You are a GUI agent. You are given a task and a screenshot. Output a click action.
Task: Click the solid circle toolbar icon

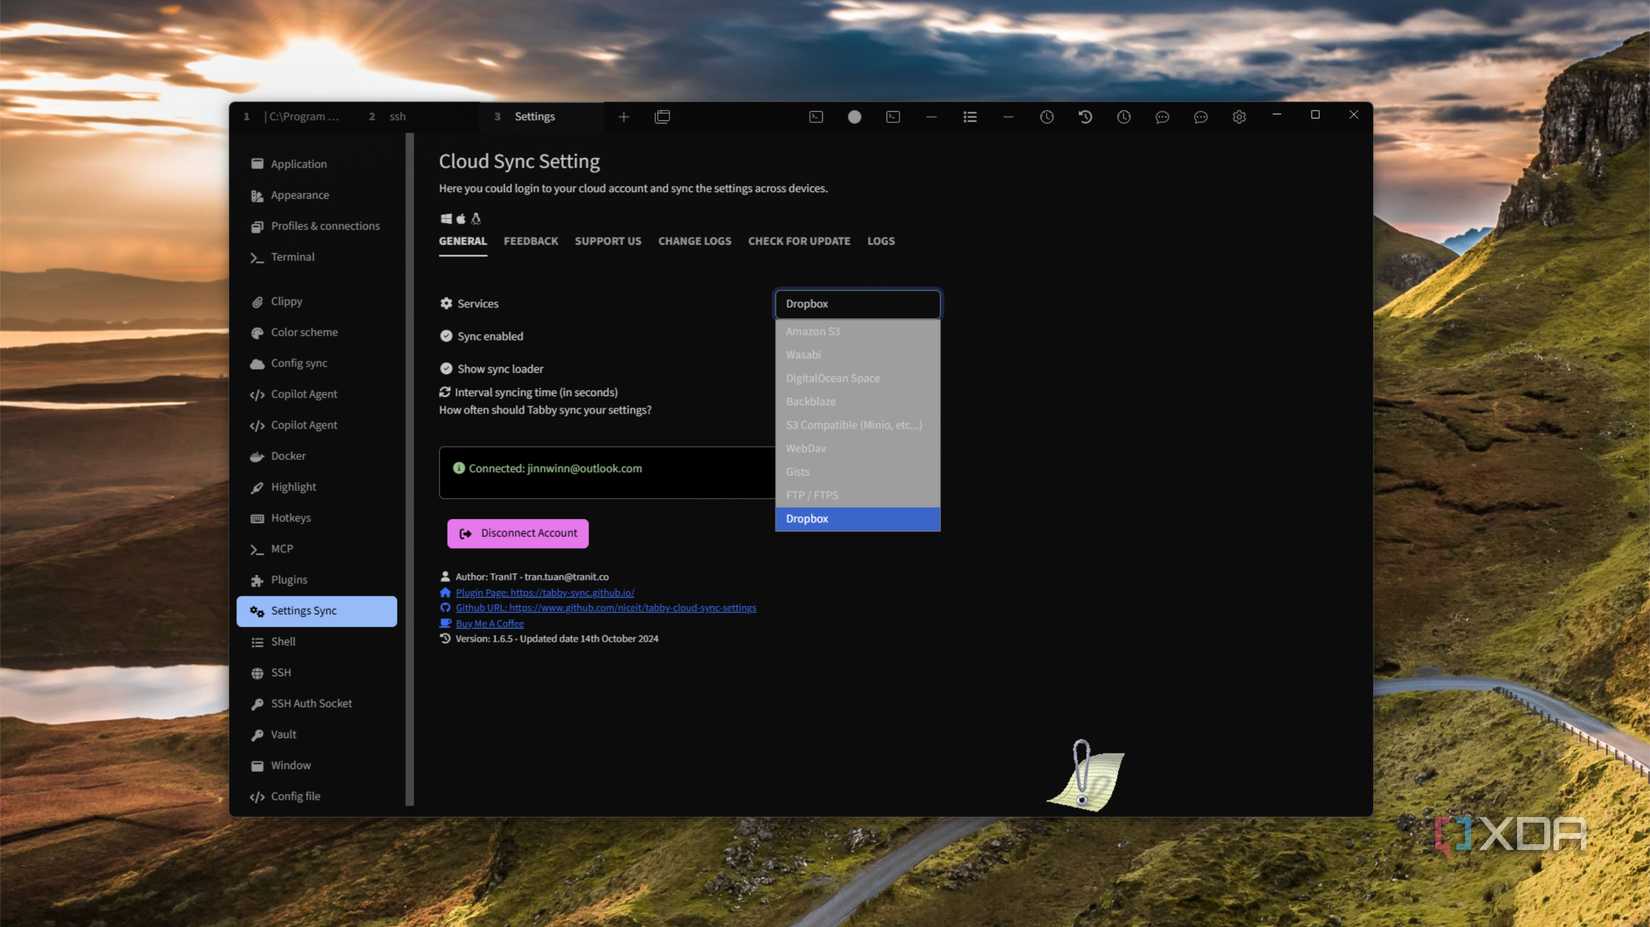855,117
